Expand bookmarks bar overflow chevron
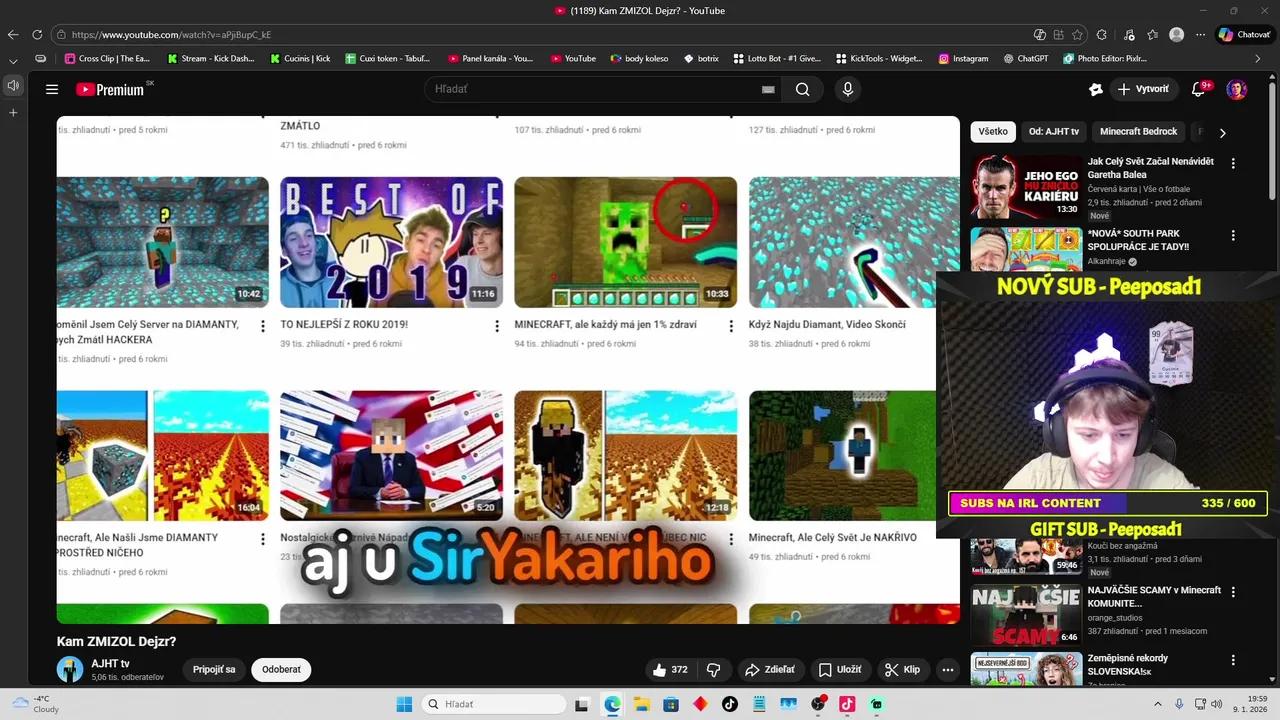This screenshot has height=720, width=1280. pos(1258,59)
